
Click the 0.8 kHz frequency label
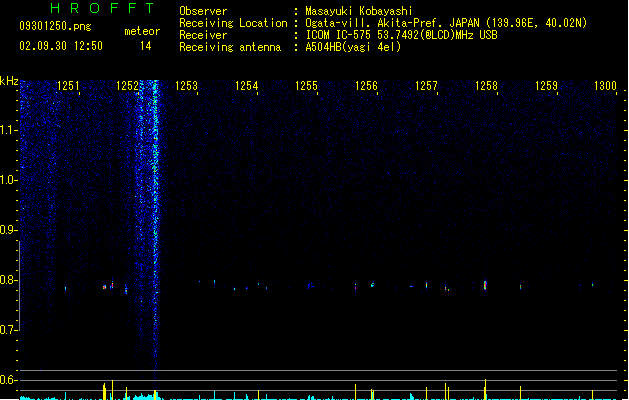pyautogui.click(x=8, y=280)
